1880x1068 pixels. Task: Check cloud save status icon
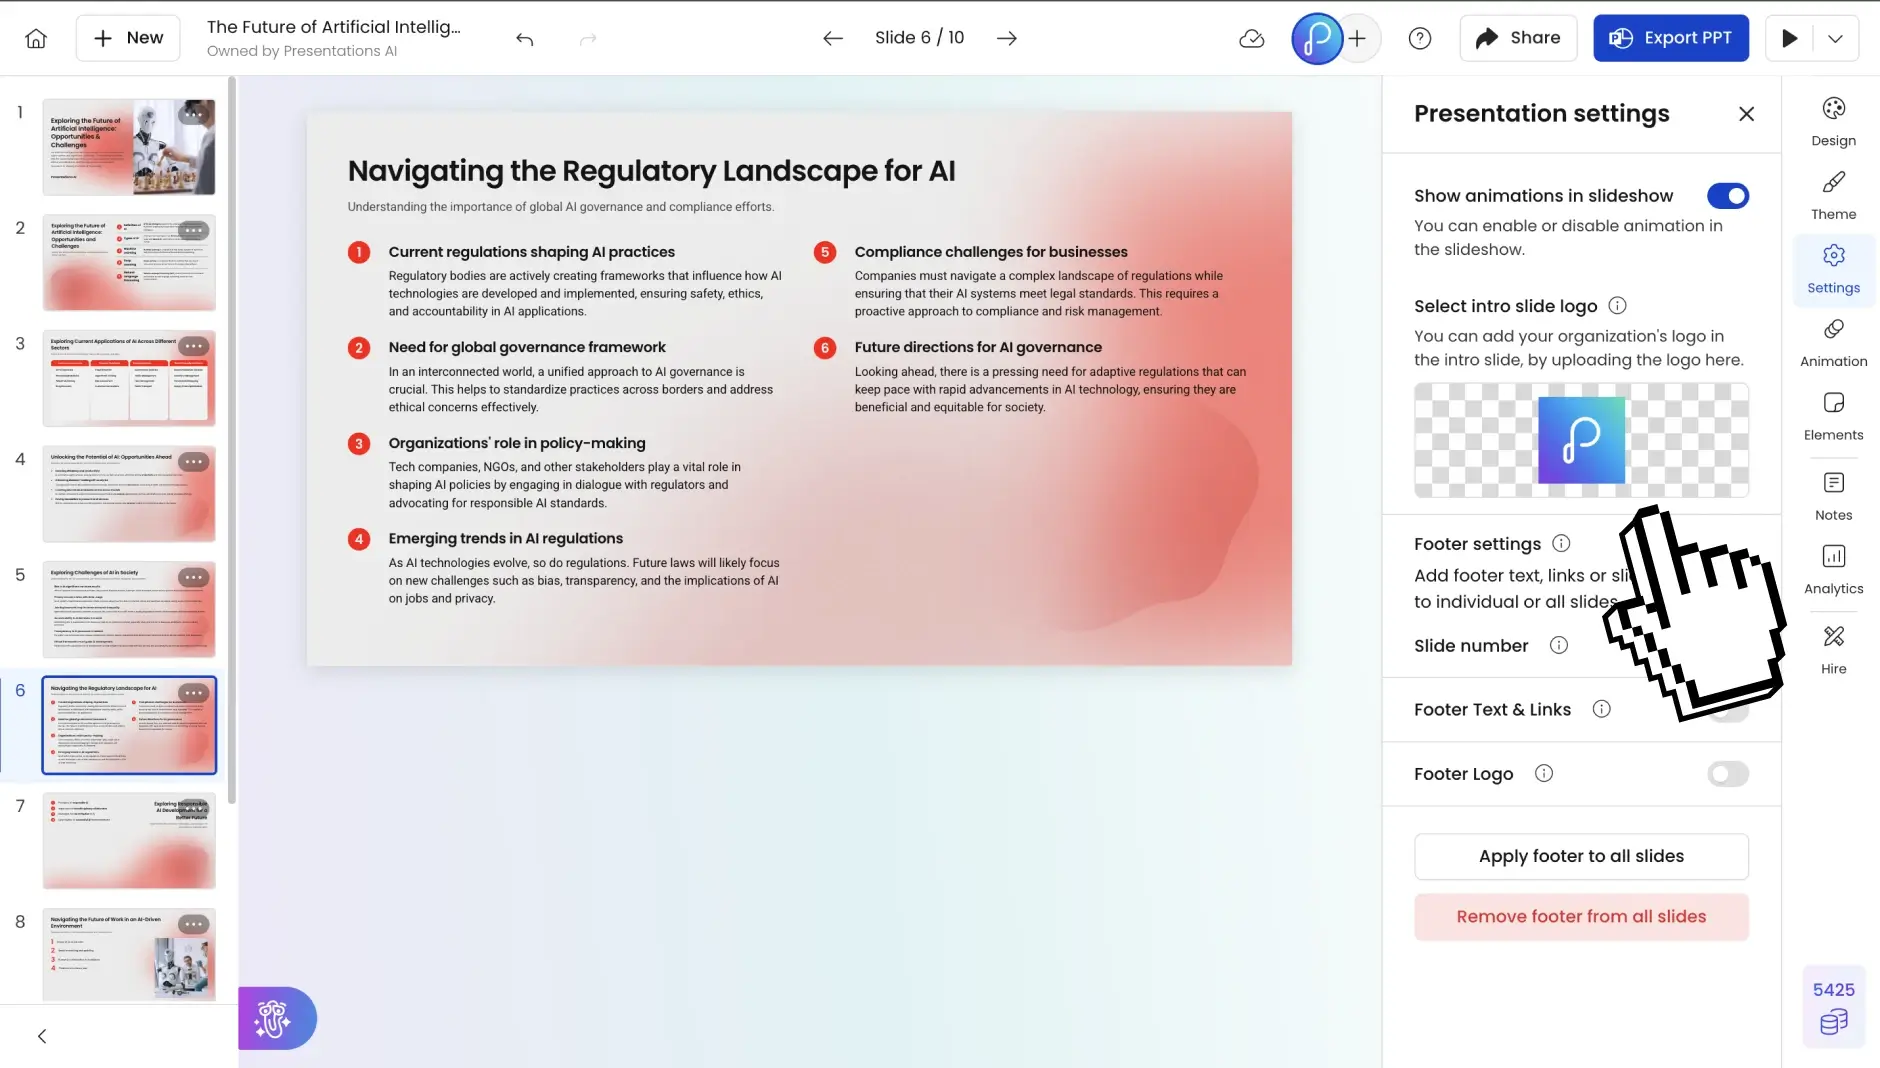(x=1251, y=38)
